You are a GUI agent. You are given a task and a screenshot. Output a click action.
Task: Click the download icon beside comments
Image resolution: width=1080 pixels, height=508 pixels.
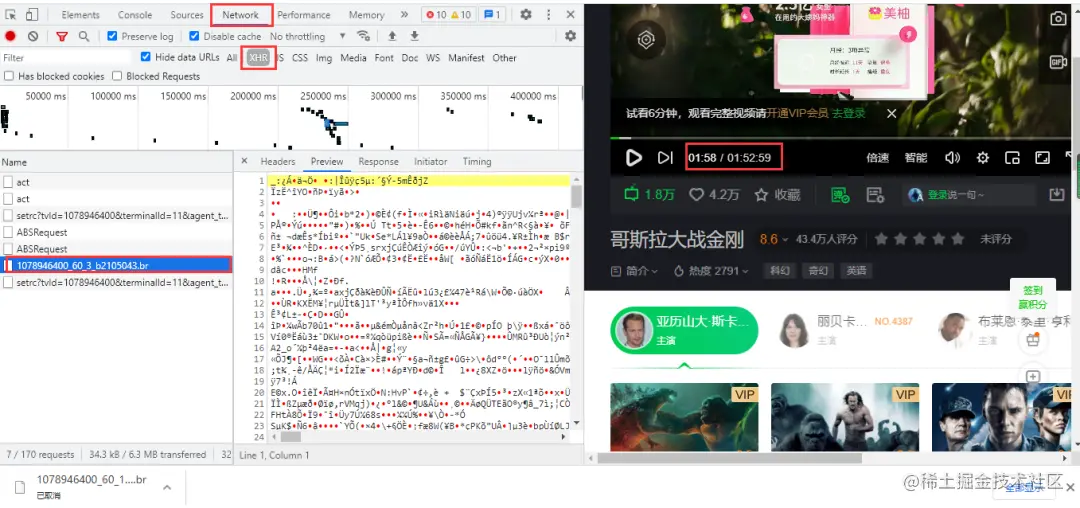point(1057,195)
